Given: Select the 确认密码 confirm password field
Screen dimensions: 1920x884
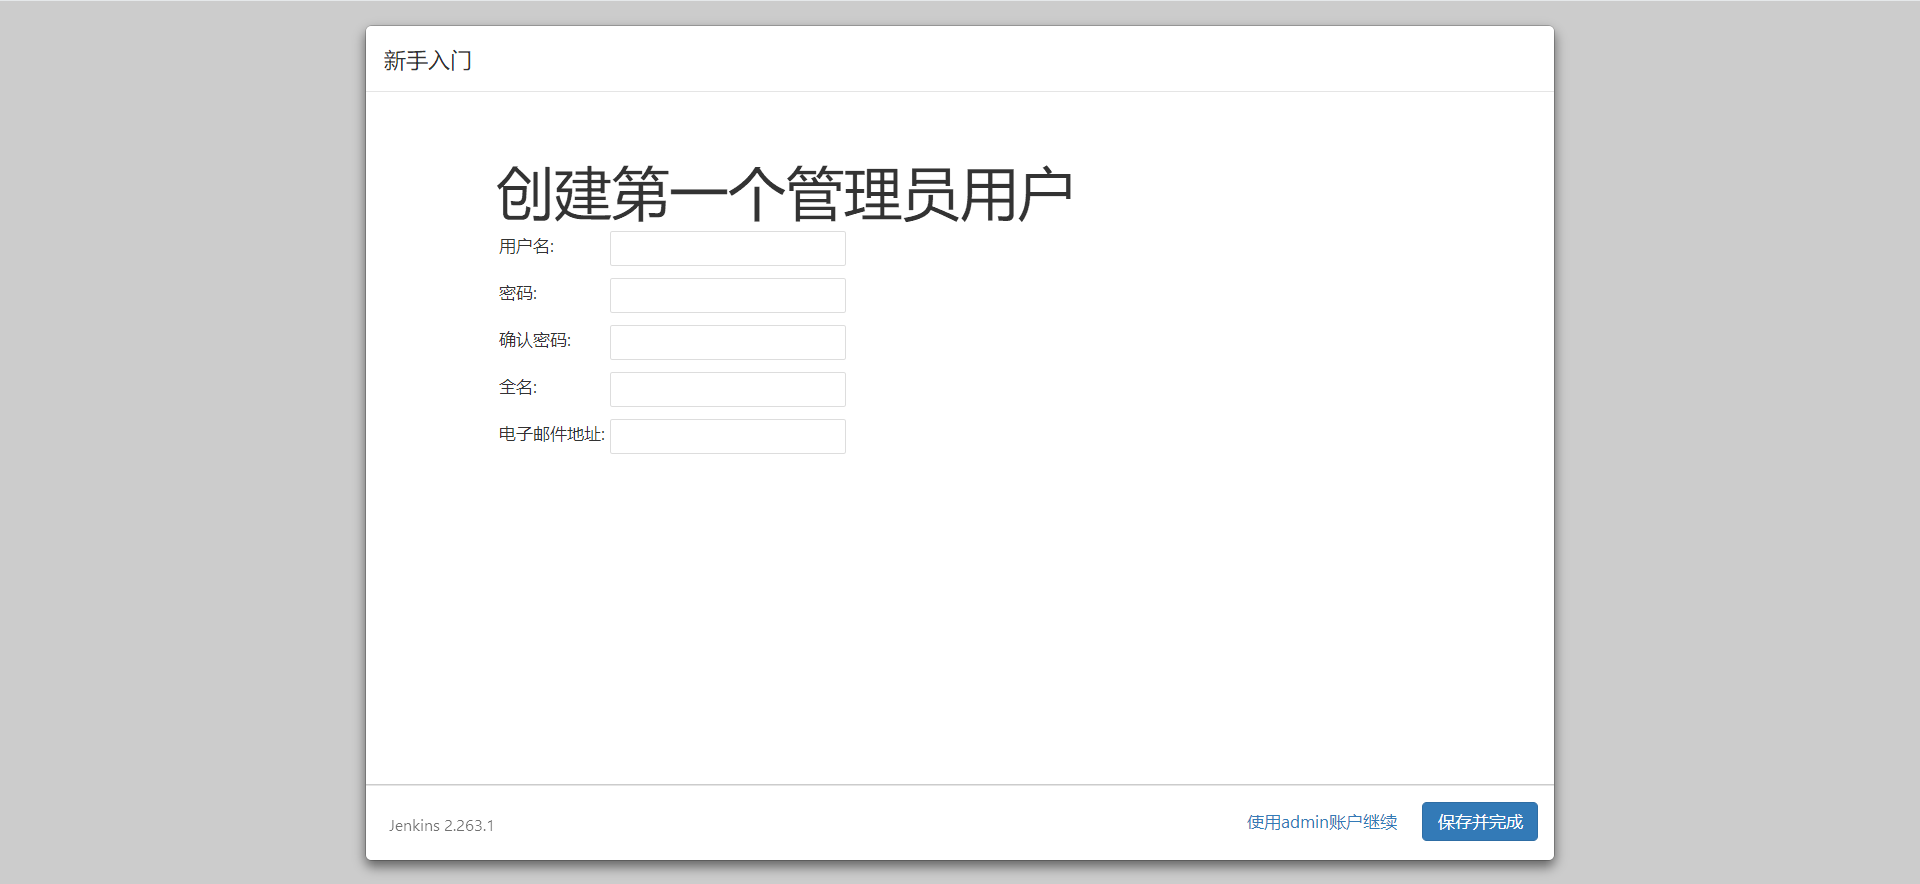Looking at the screenshot, I should [728, 342].
